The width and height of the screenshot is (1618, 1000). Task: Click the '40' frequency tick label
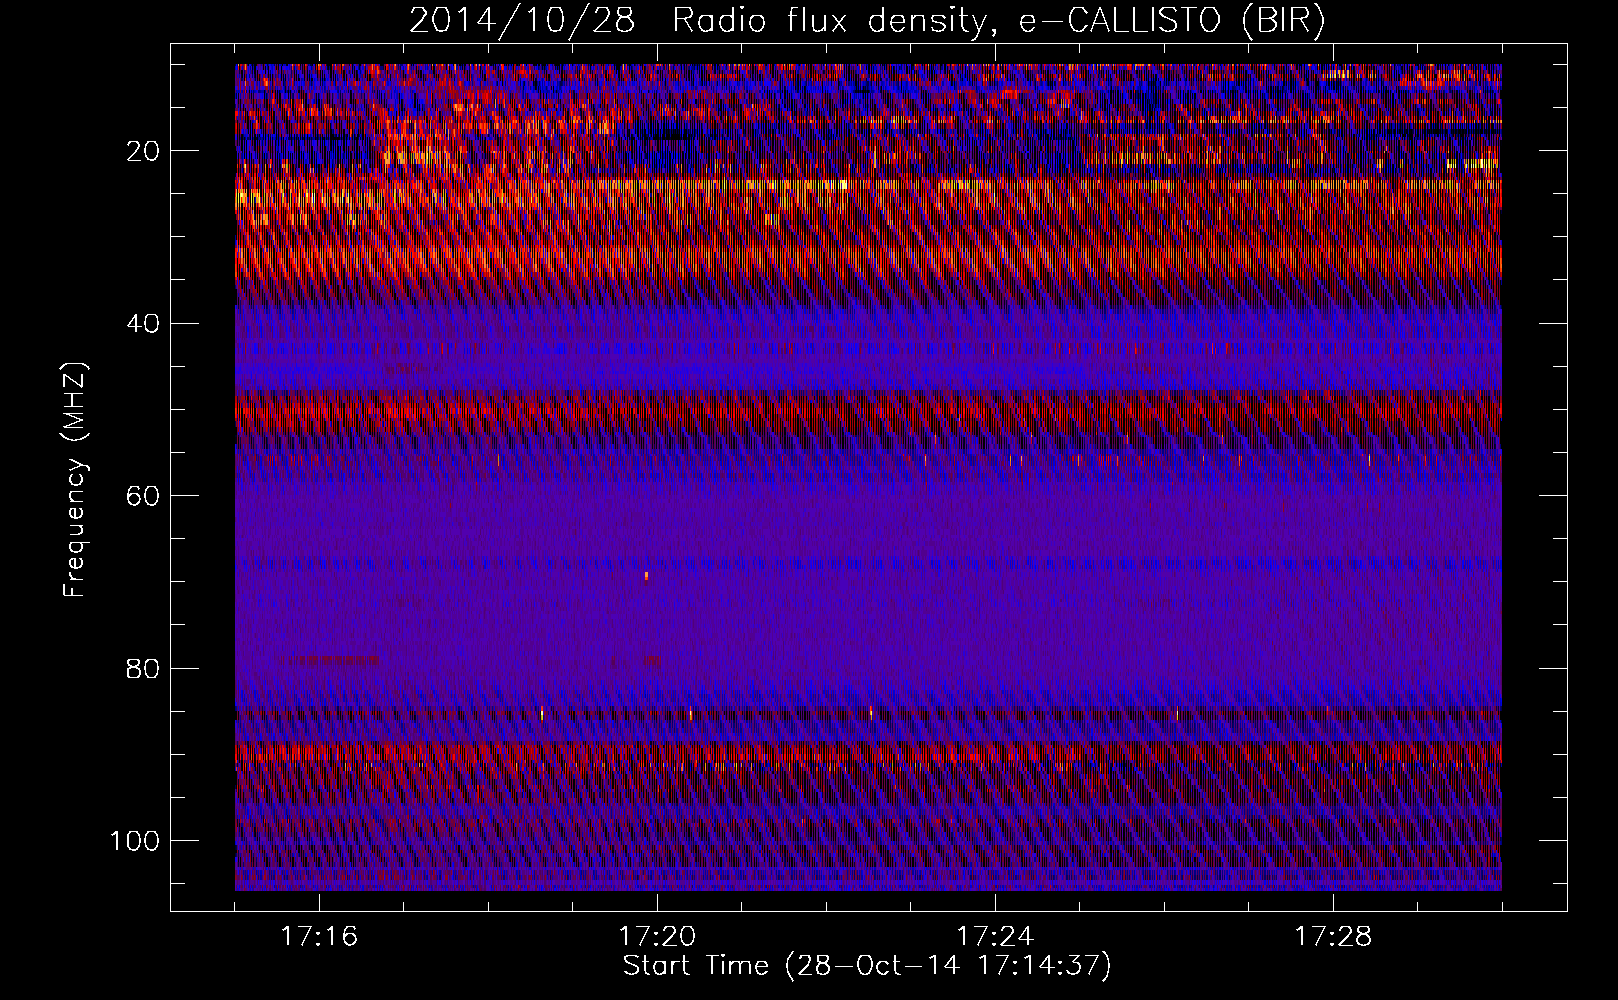(143, 323)
